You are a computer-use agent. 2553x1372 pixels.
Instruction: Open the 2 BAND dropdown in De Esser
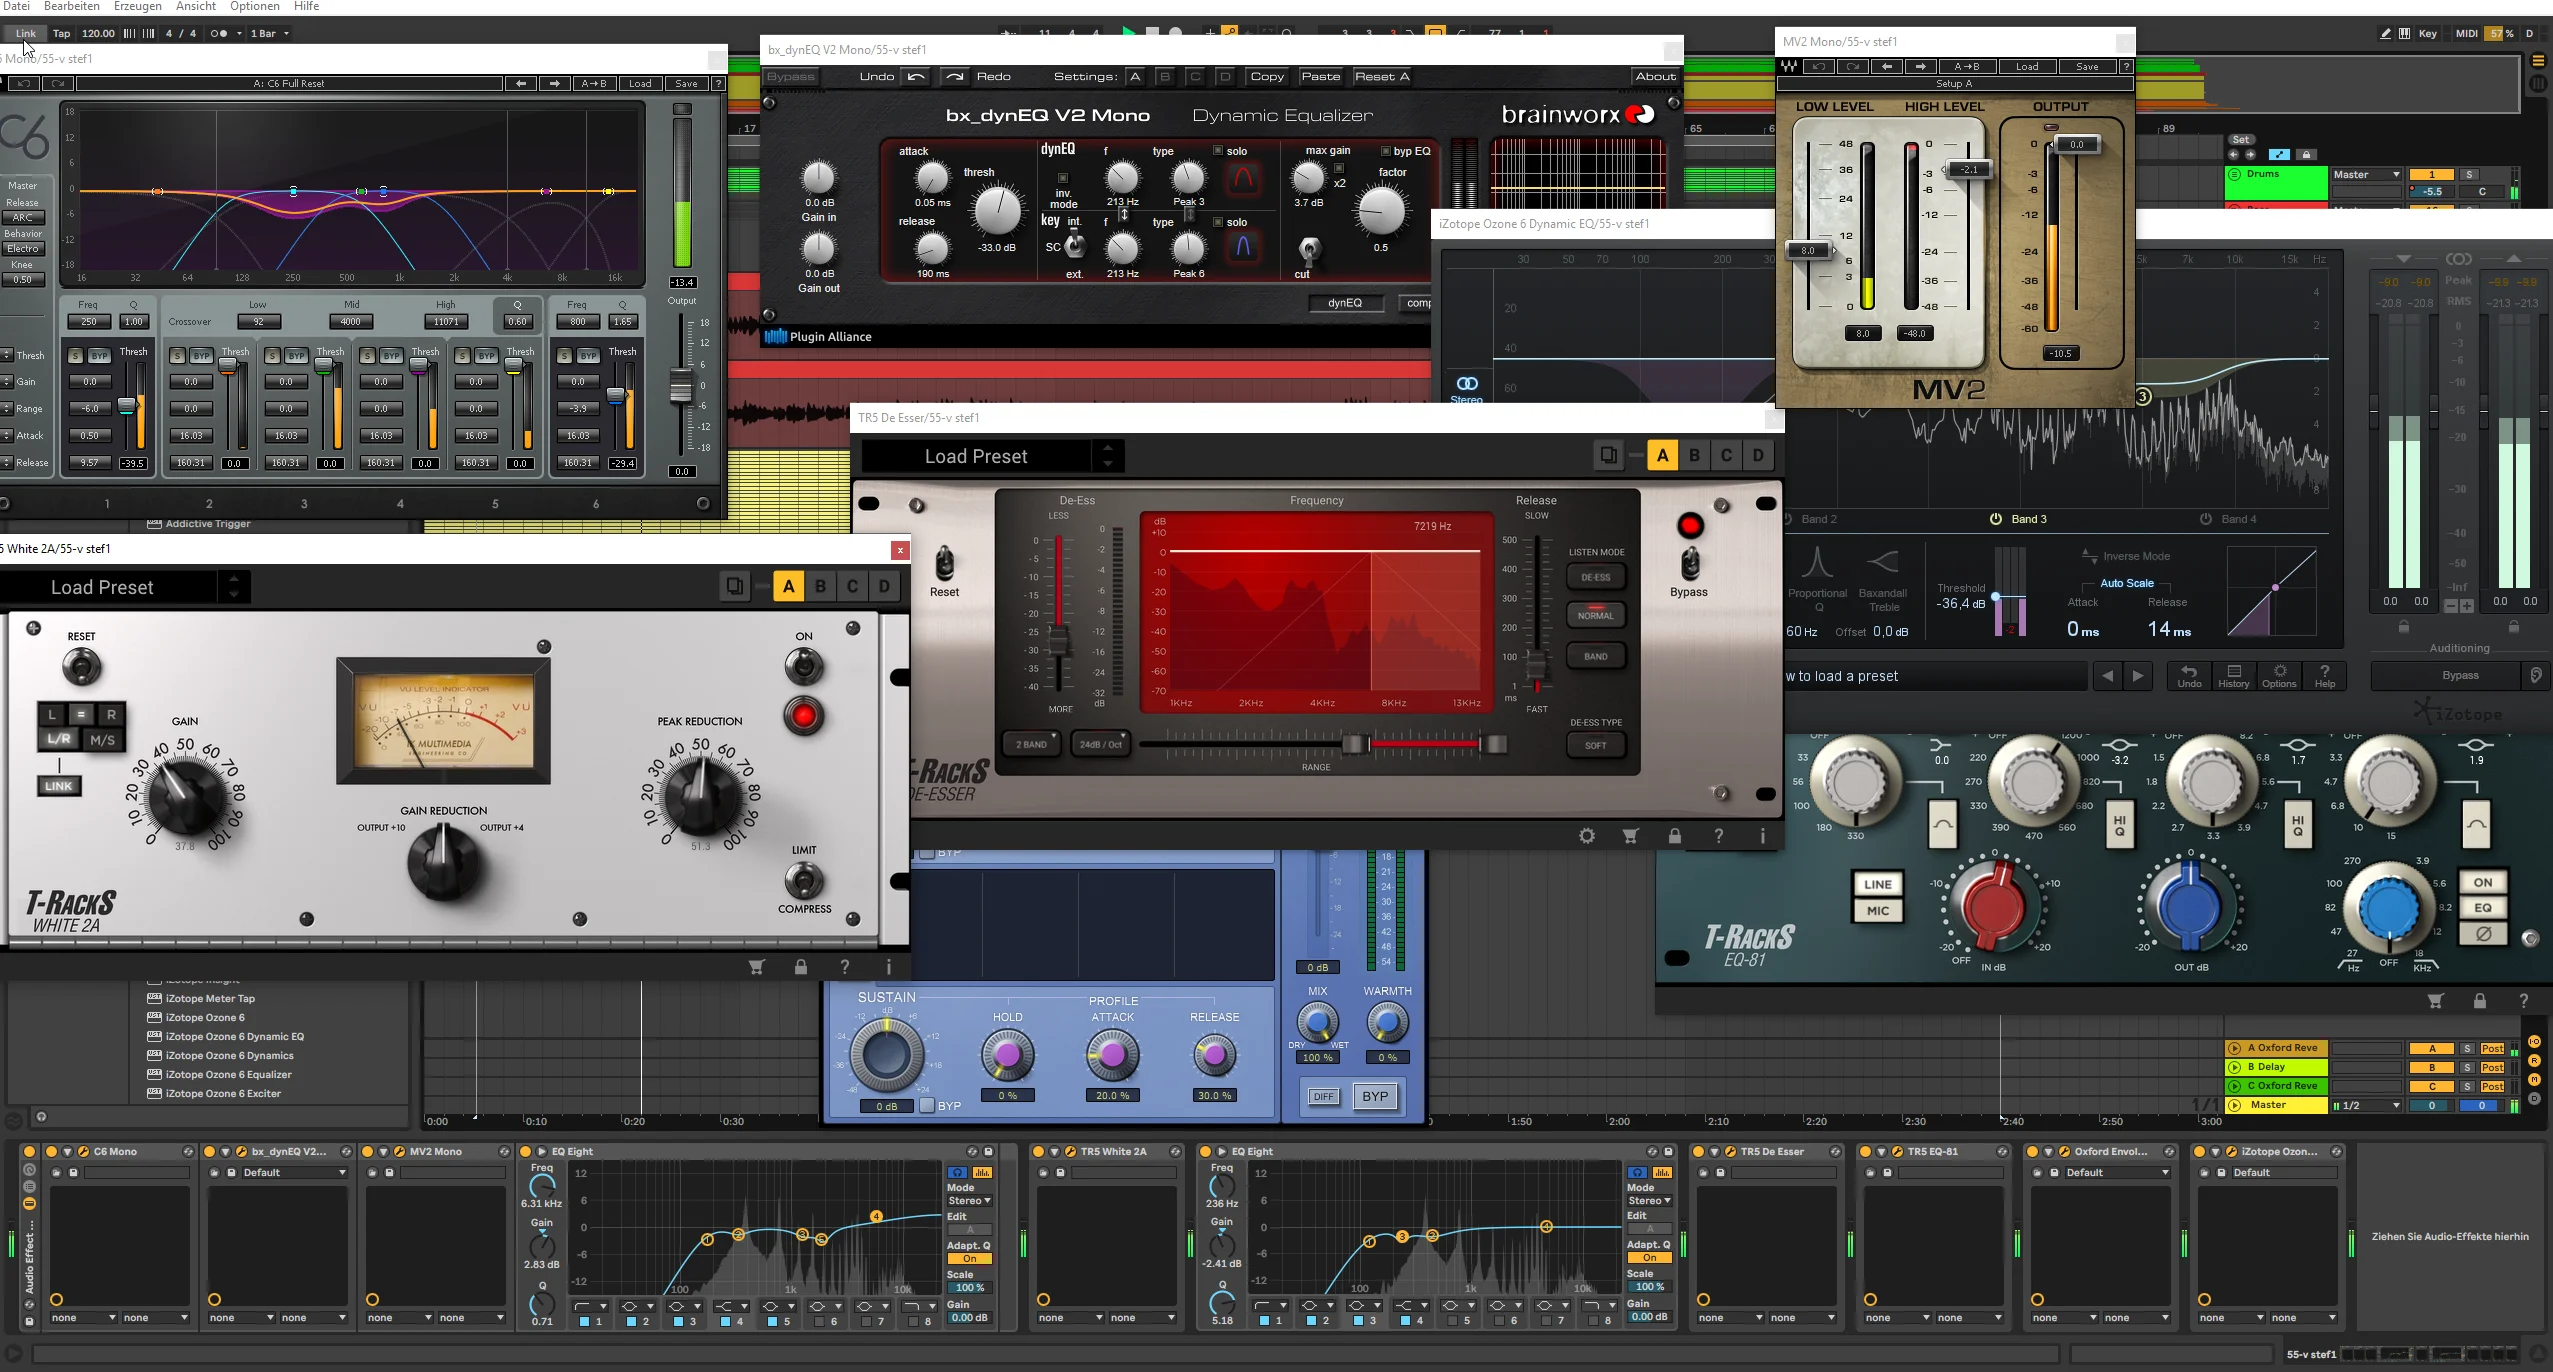point(1032,744)
